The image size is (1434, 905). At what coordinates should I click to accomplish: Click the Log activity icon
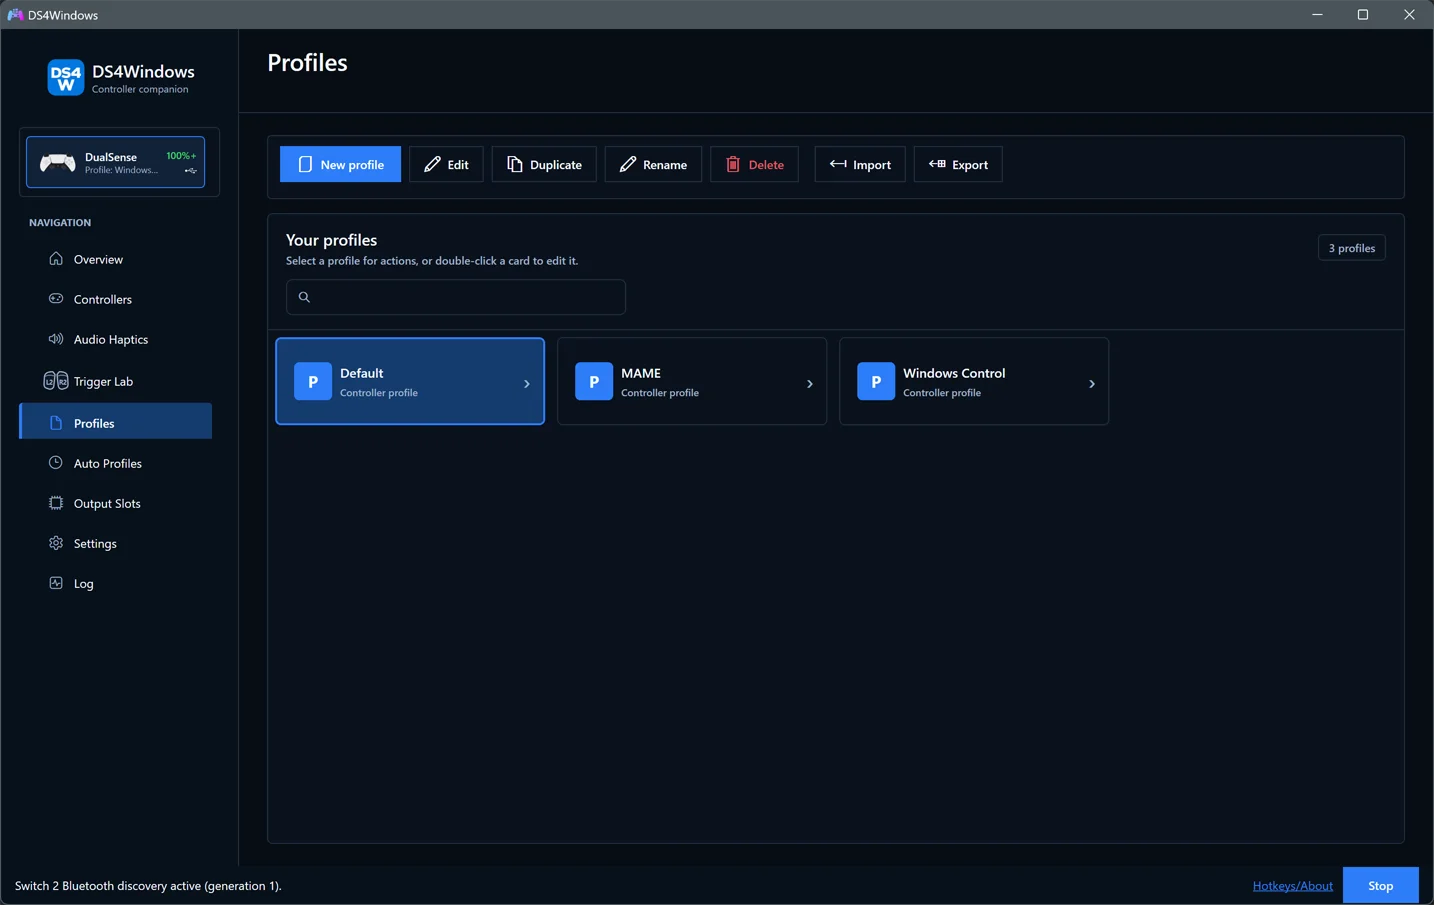point(56,583)
